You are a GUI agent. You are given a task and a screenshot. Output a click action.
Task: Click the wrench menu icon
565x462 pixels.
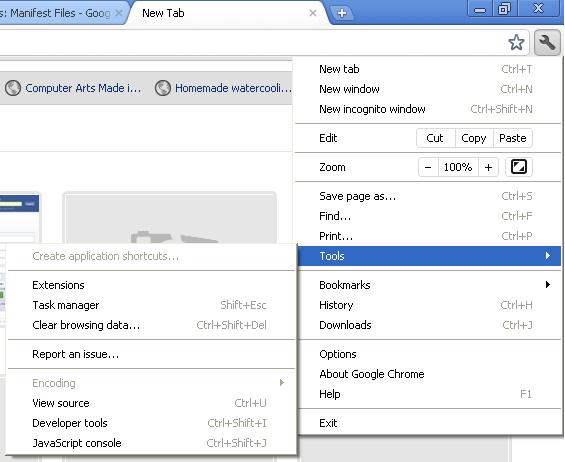coord(547,42)
